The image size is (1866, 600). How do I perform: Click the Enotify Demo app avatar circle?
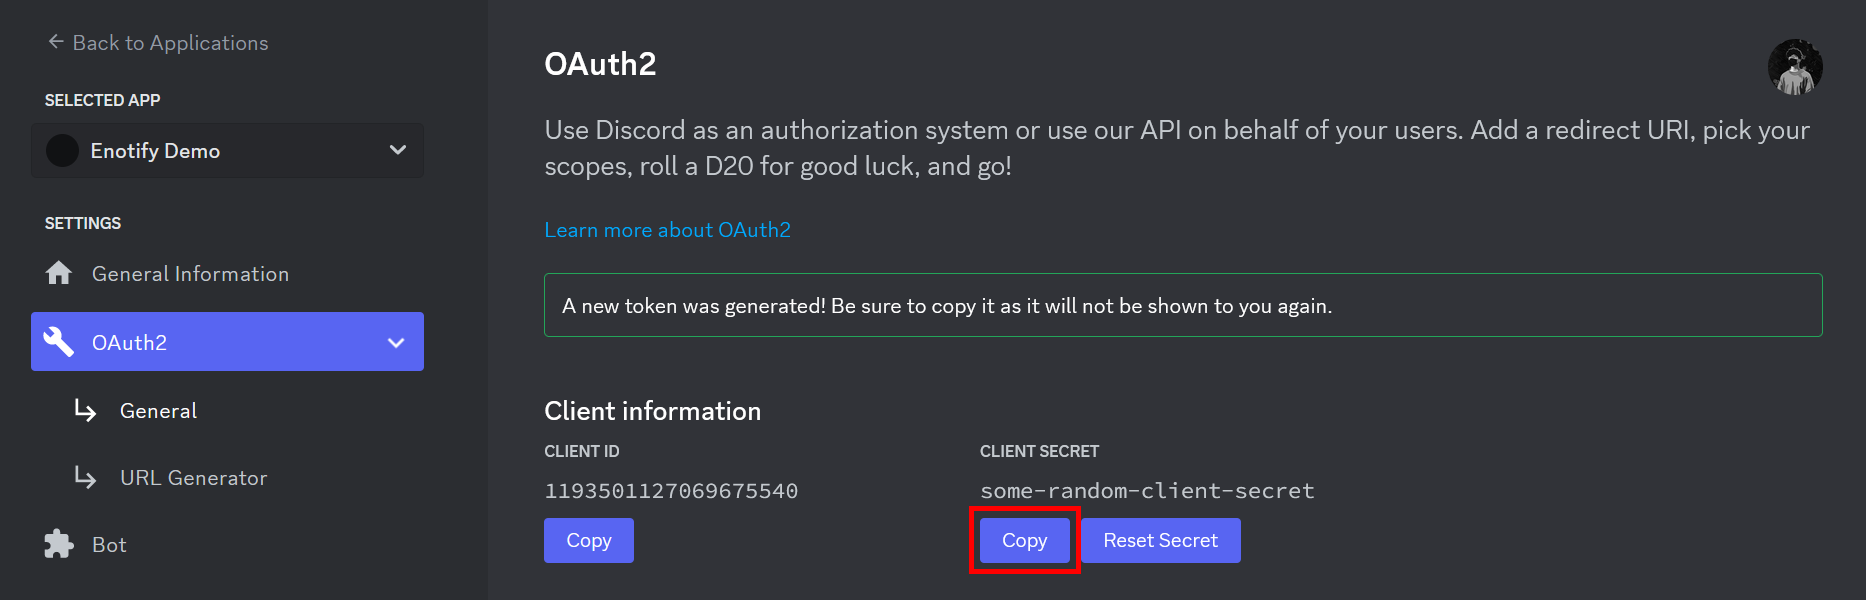pos(62,151)
